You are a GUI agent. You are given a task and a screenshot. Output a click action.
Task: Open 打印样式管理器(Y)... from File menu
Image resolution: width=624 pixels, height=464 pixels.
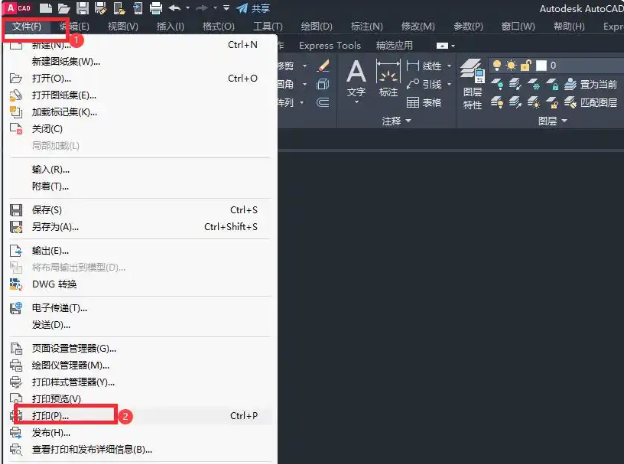pyautogui.click(x=139, y=382)
